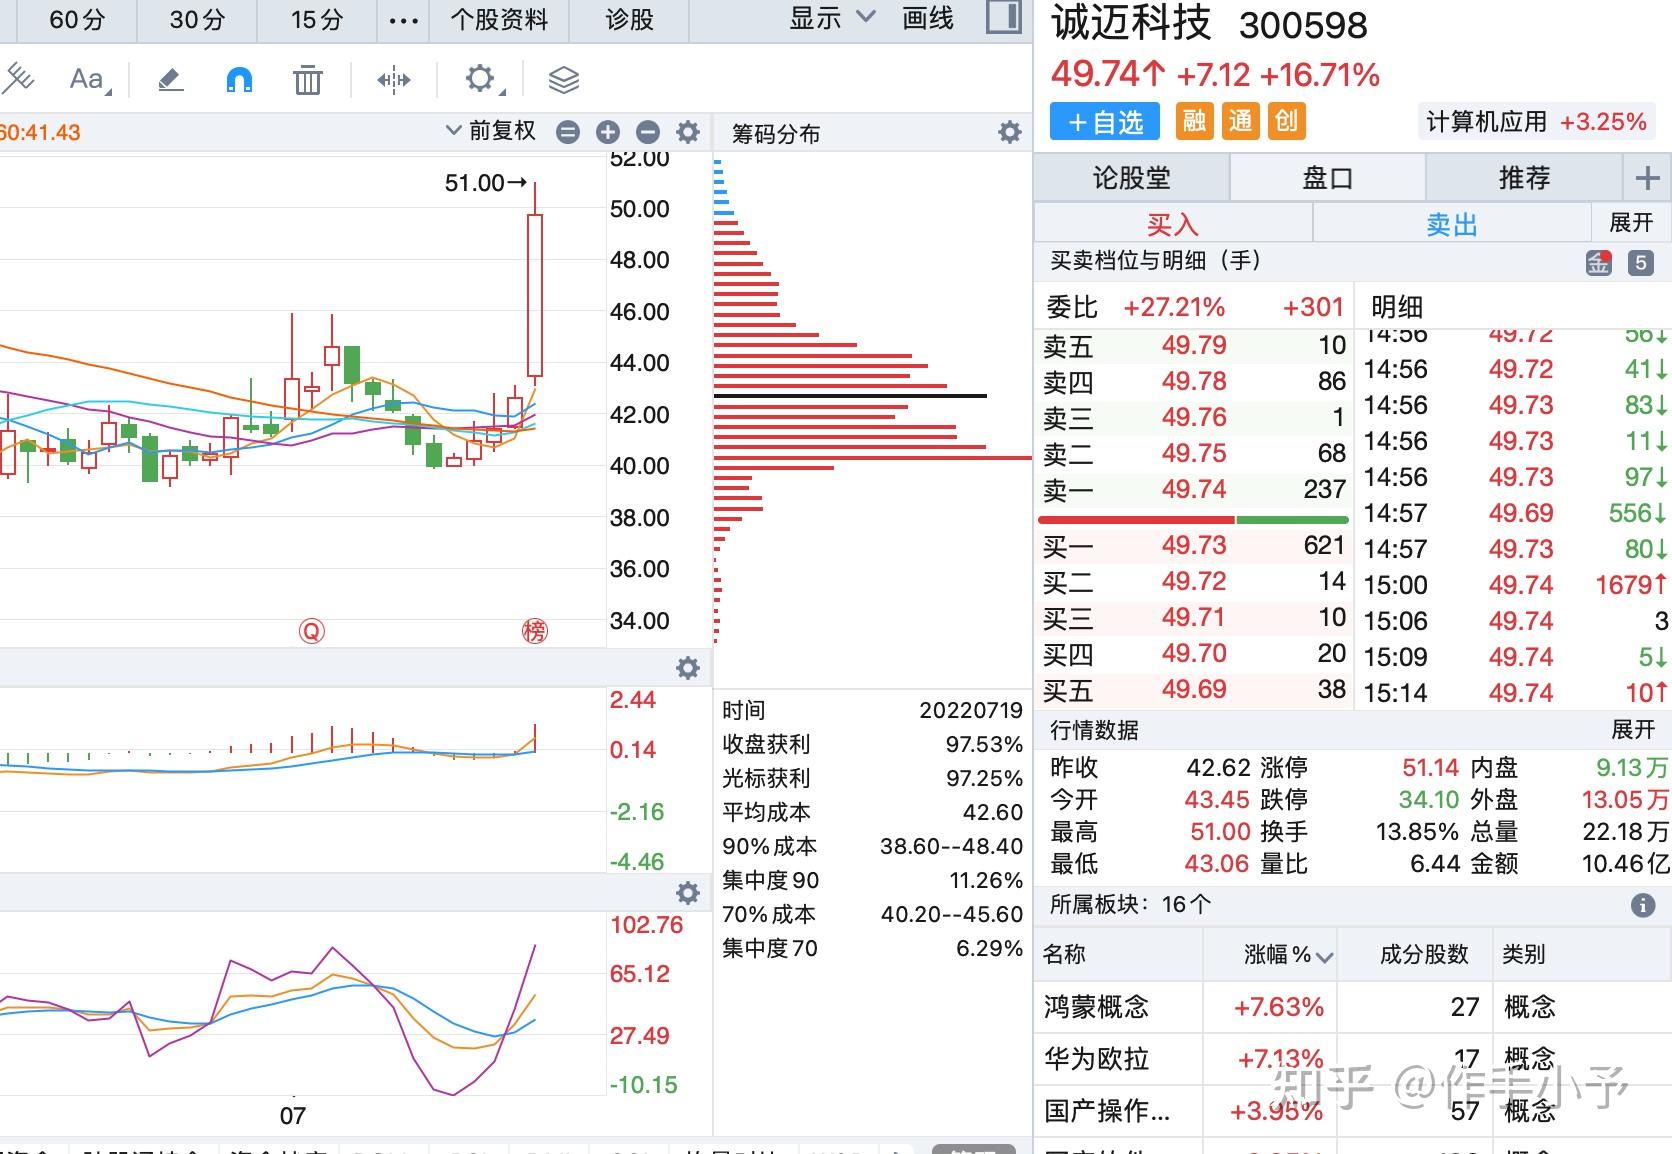This screenshot has height=1154, width=1672.
Task: Click the 金 icon with red dot
Action: pos(1599,263)
